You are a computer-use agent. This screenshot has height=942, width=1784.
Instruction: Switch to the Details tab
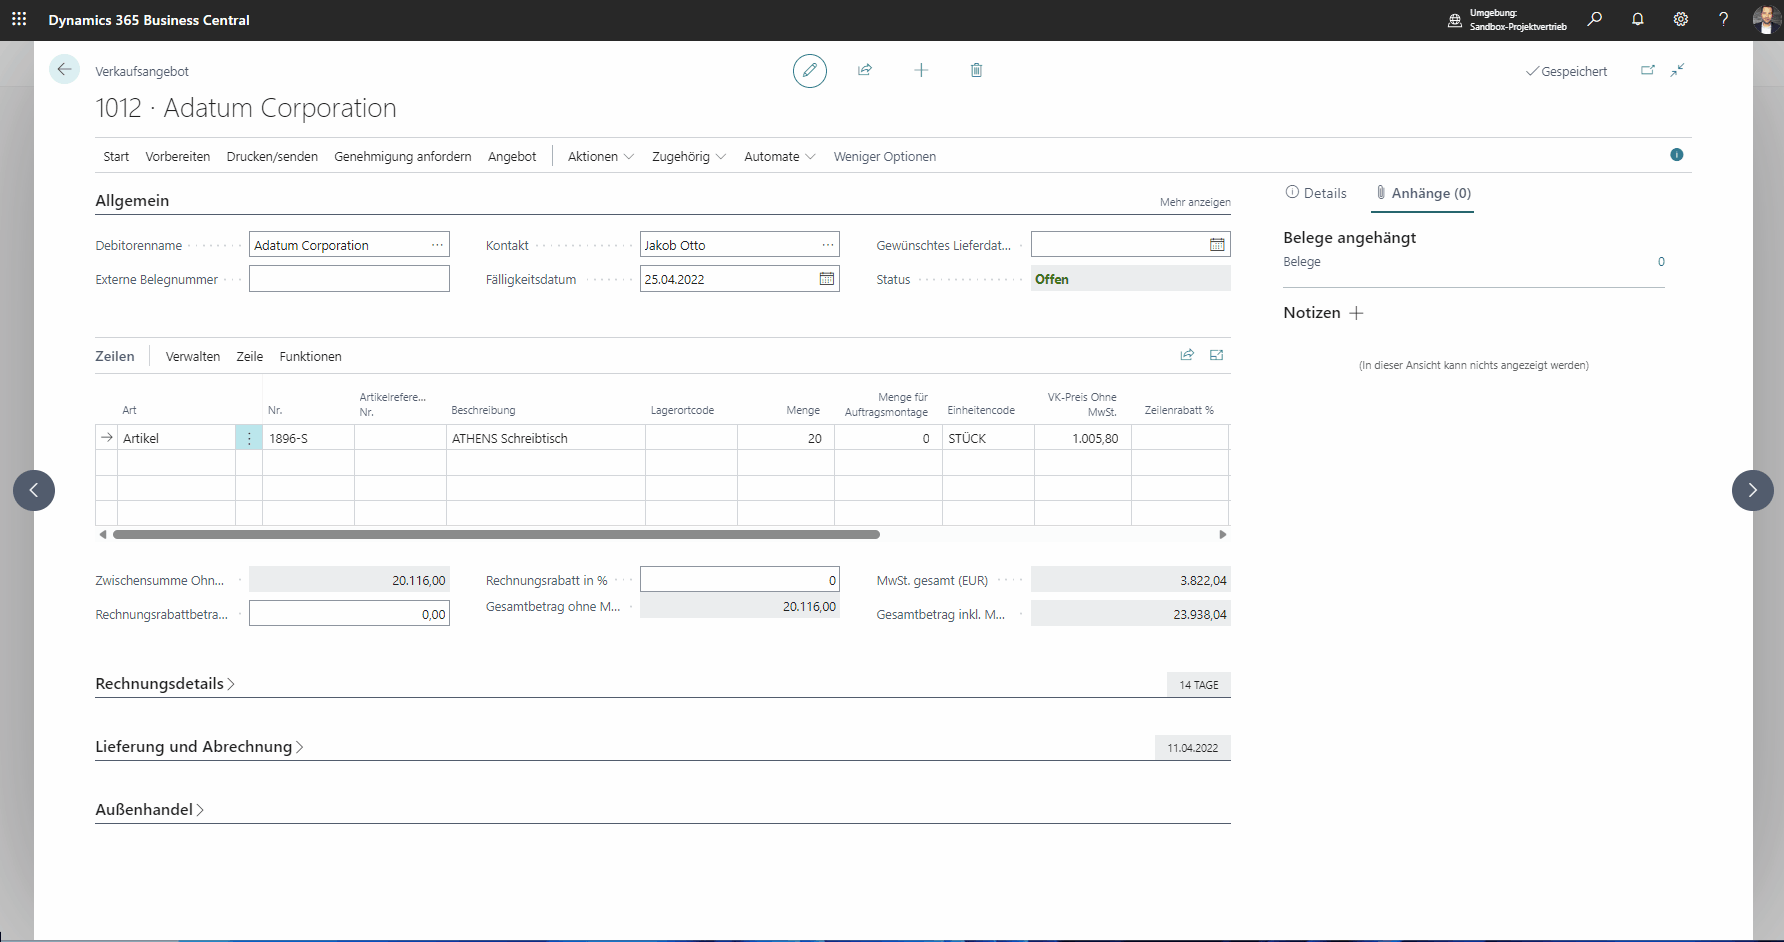coord(1316,193)
